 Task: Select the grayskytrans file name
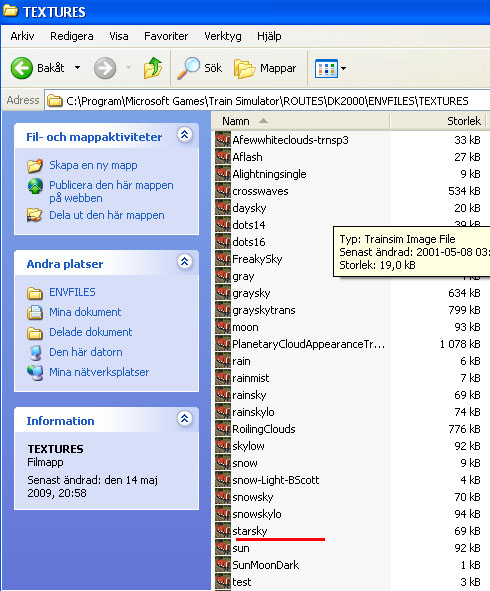click(263, 310)
